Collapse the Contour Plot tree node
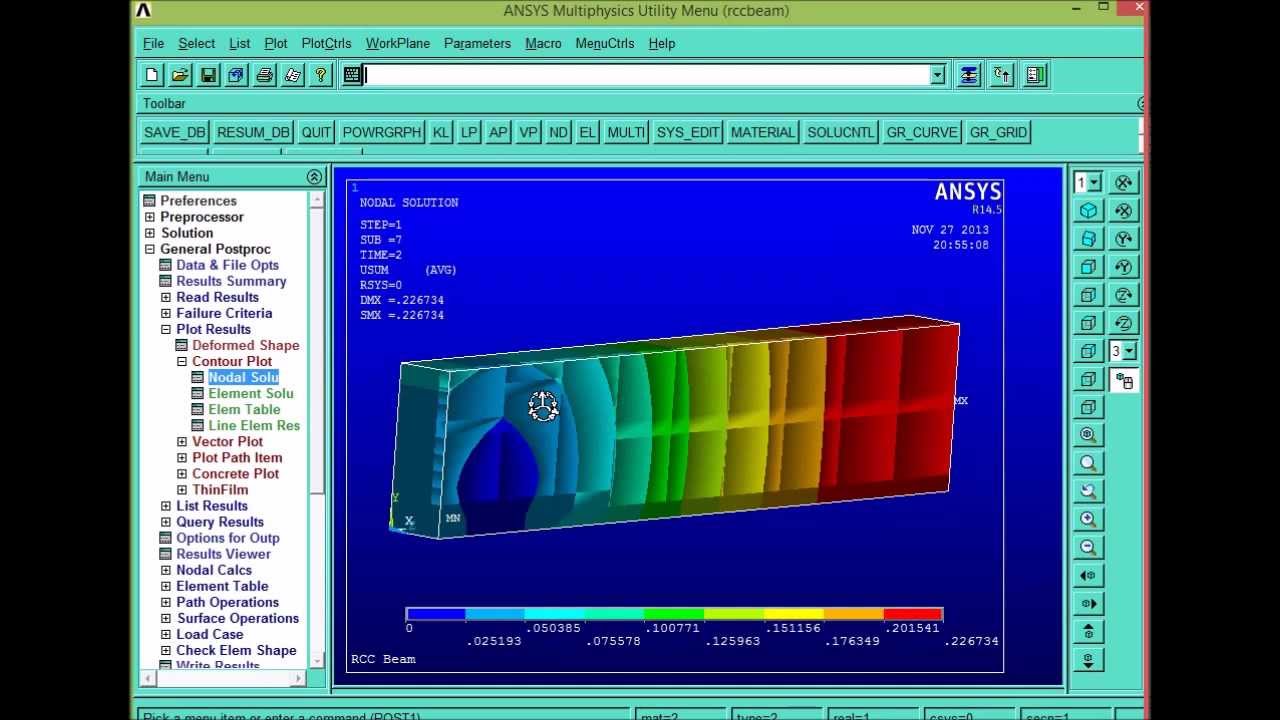The height and width of the screenshot is (720, 1280). [x=182, y=362]
